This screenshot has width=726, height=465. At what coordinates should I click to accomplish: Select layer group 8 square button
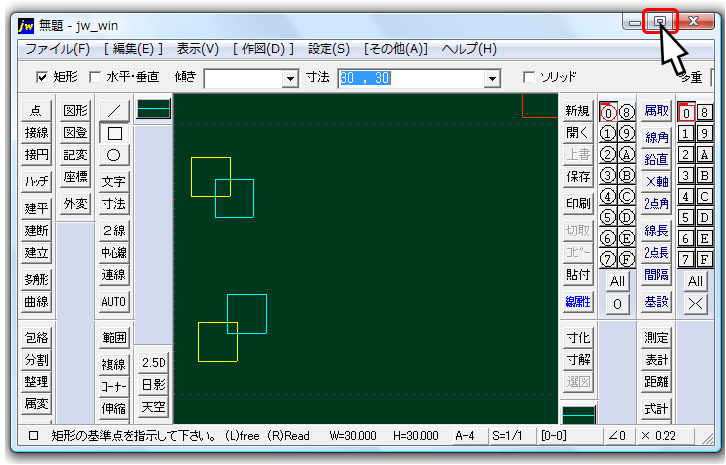tap(705, 112)
